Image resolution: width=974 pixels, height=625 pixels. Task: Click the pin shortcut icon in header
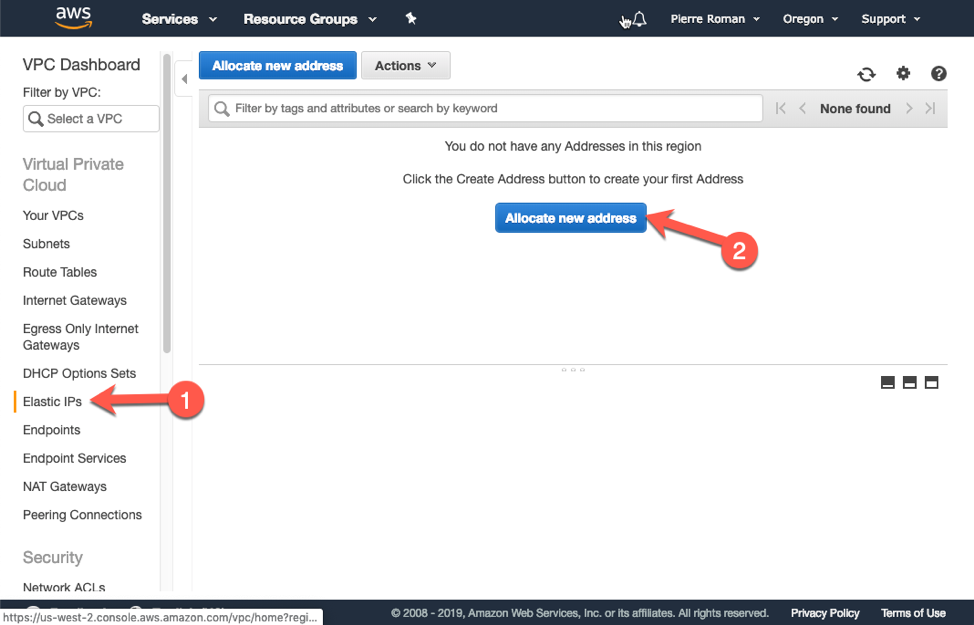tap(411, 19)
